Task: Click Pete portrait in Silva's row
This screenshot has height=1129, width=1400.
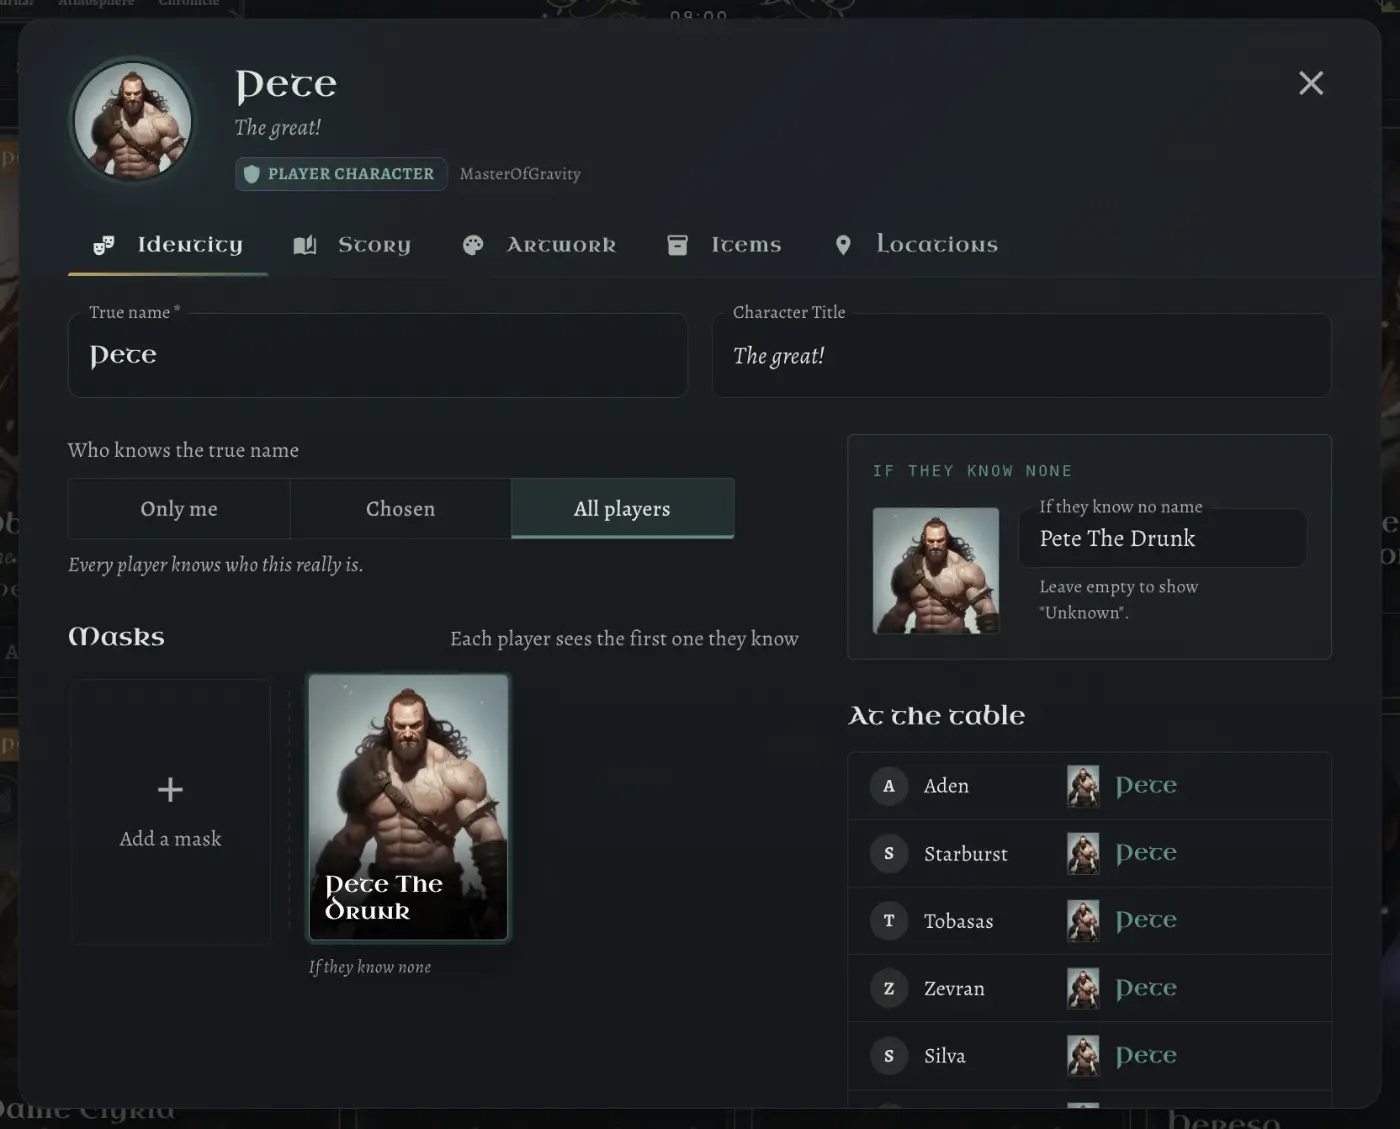Action: tap(1083, 1056)
